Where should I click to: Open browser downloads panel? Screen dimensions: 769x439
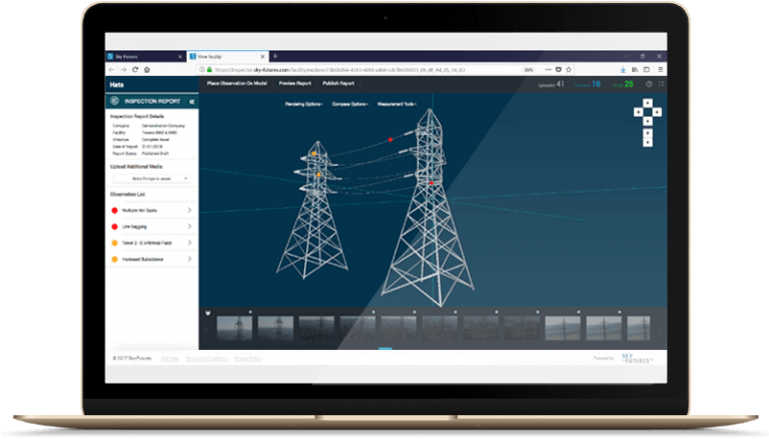(623, 70)
